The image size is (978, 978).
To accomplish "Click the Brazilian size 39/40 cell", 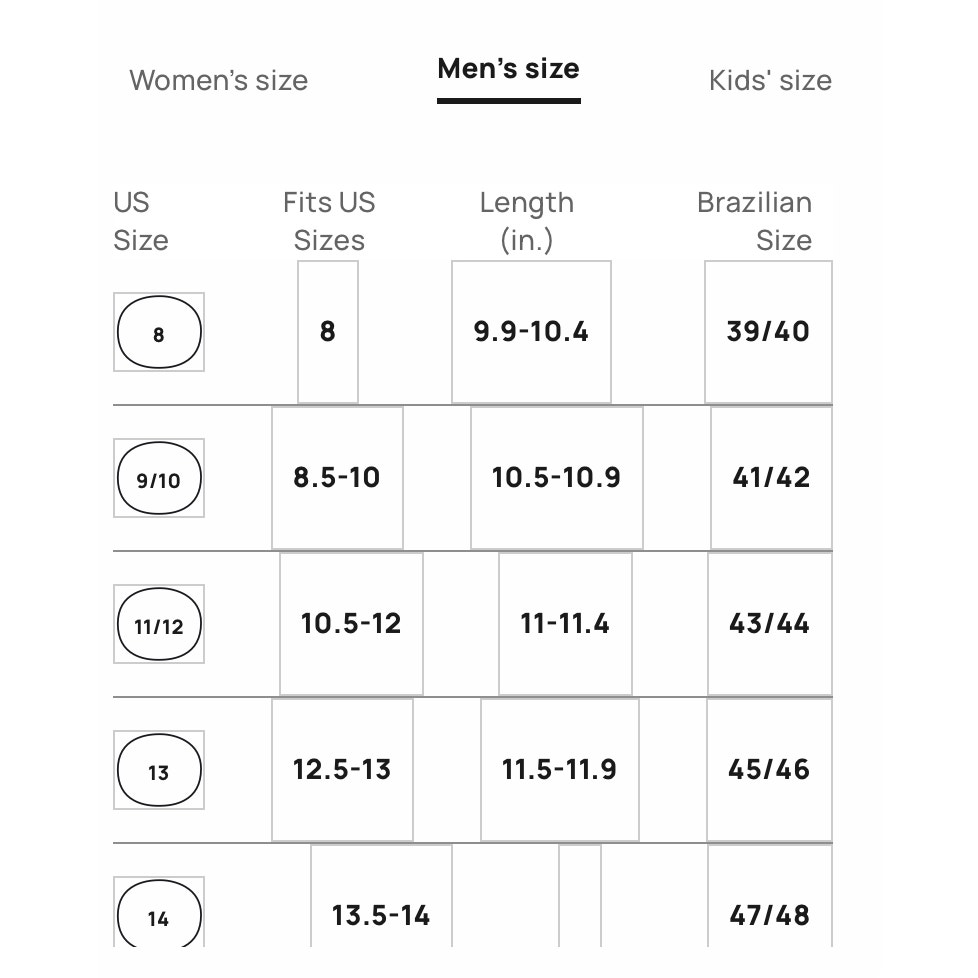I will pyautogui.click(x=768, y=332).
